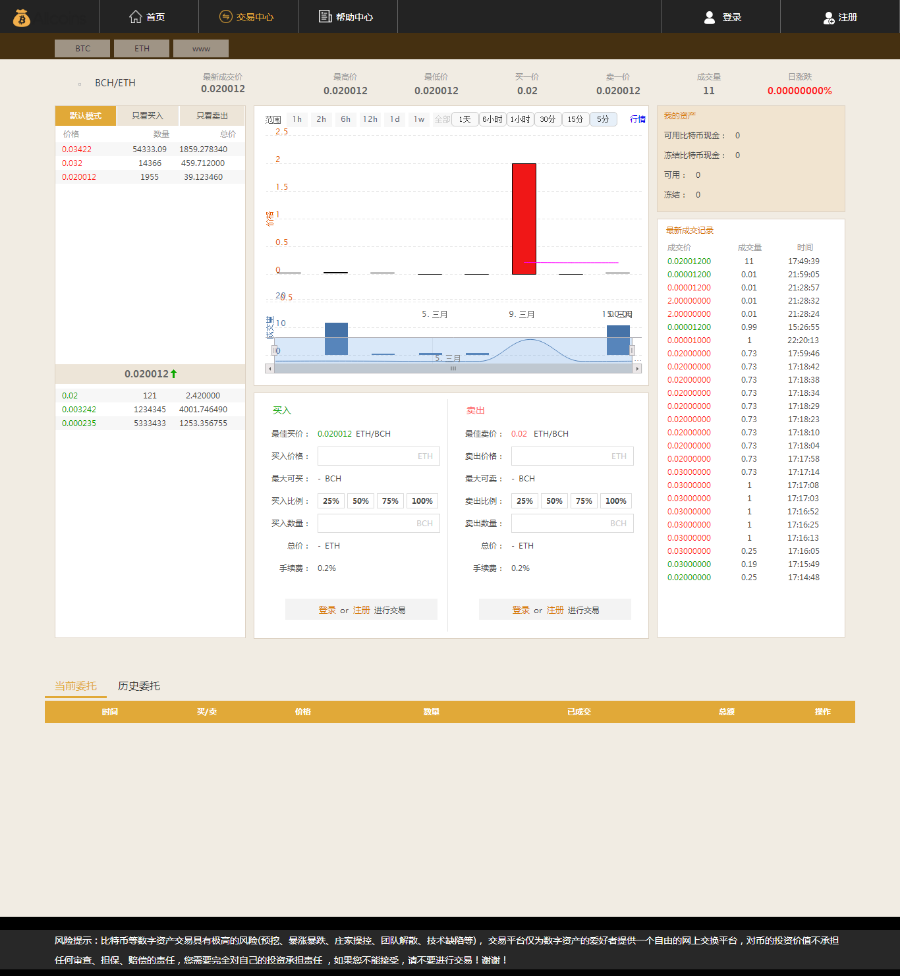
Task: Open the 交易中心 trading center icon
Action: click(x=225, y=17)
